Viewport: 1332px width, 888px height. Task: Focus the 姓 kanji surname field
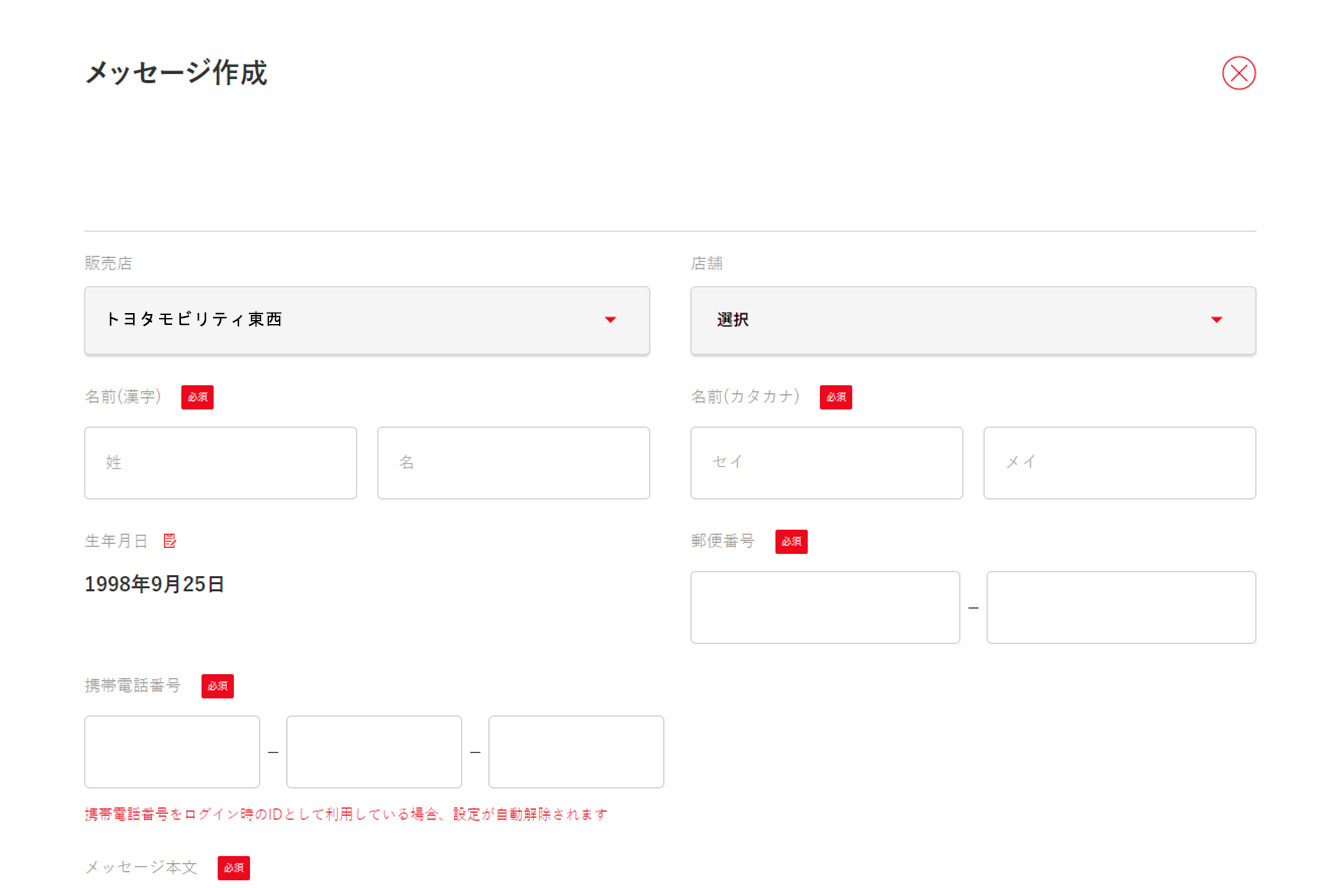click(220, 463)
